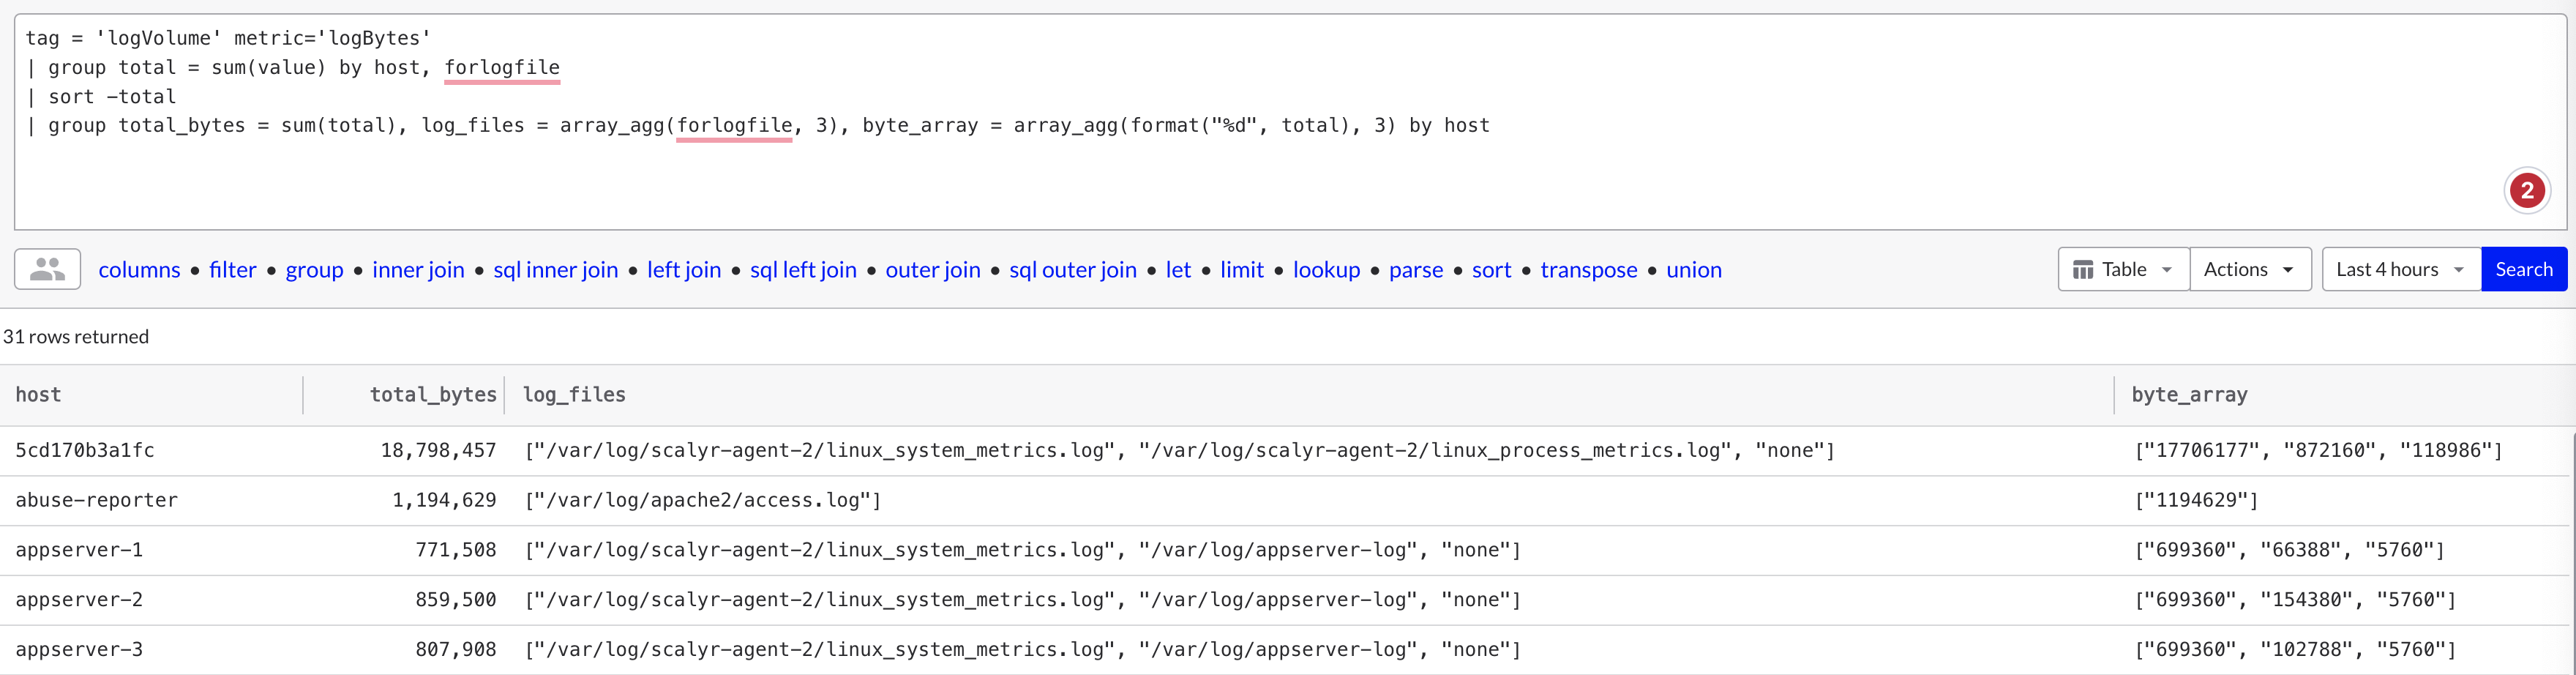Screen dimensions: 2576x675
Task: Sort by the total_bytes column header
Action: (x=433, y=395)
